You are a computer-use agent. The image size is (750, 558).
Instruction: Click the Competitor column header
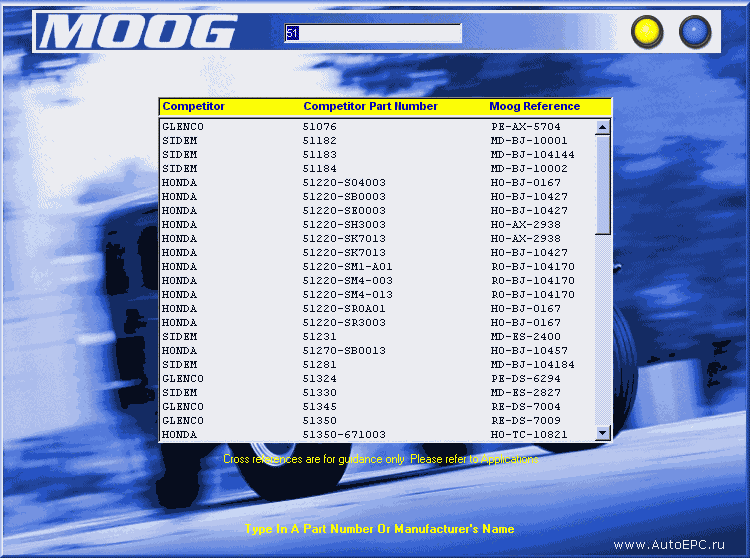coord(193,106)
